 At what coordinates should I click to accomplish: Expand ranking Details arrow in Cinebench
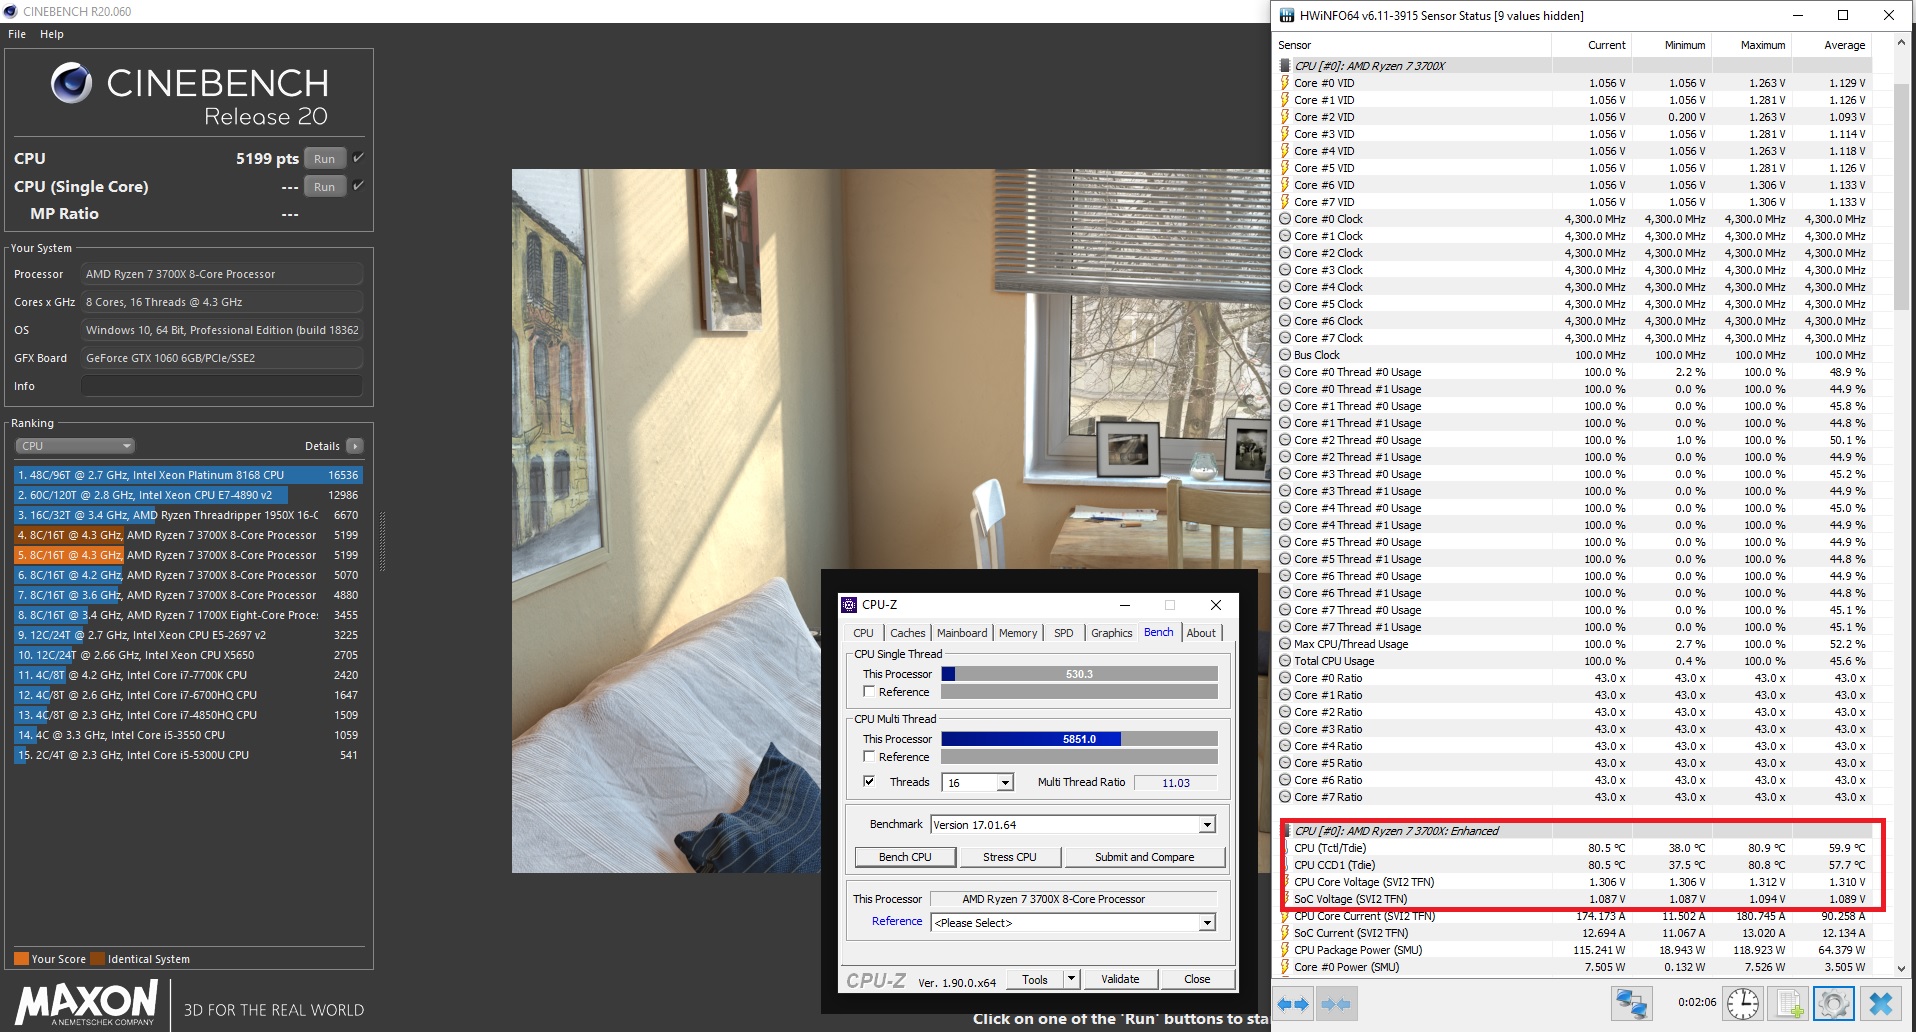(x=355, y=446)
